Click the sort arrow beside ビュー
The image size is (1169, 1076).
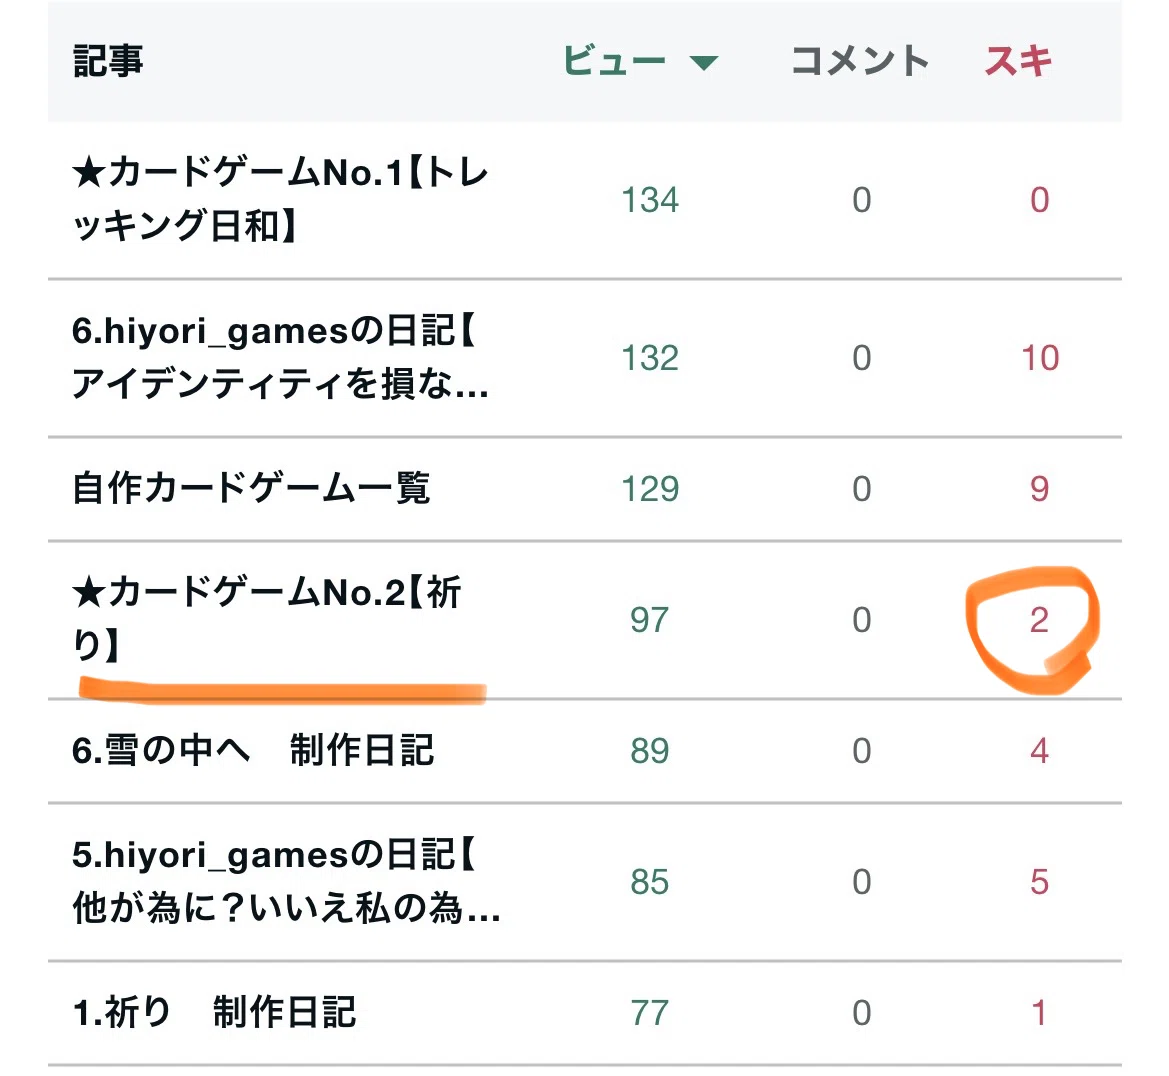click(x=703, y=63)
